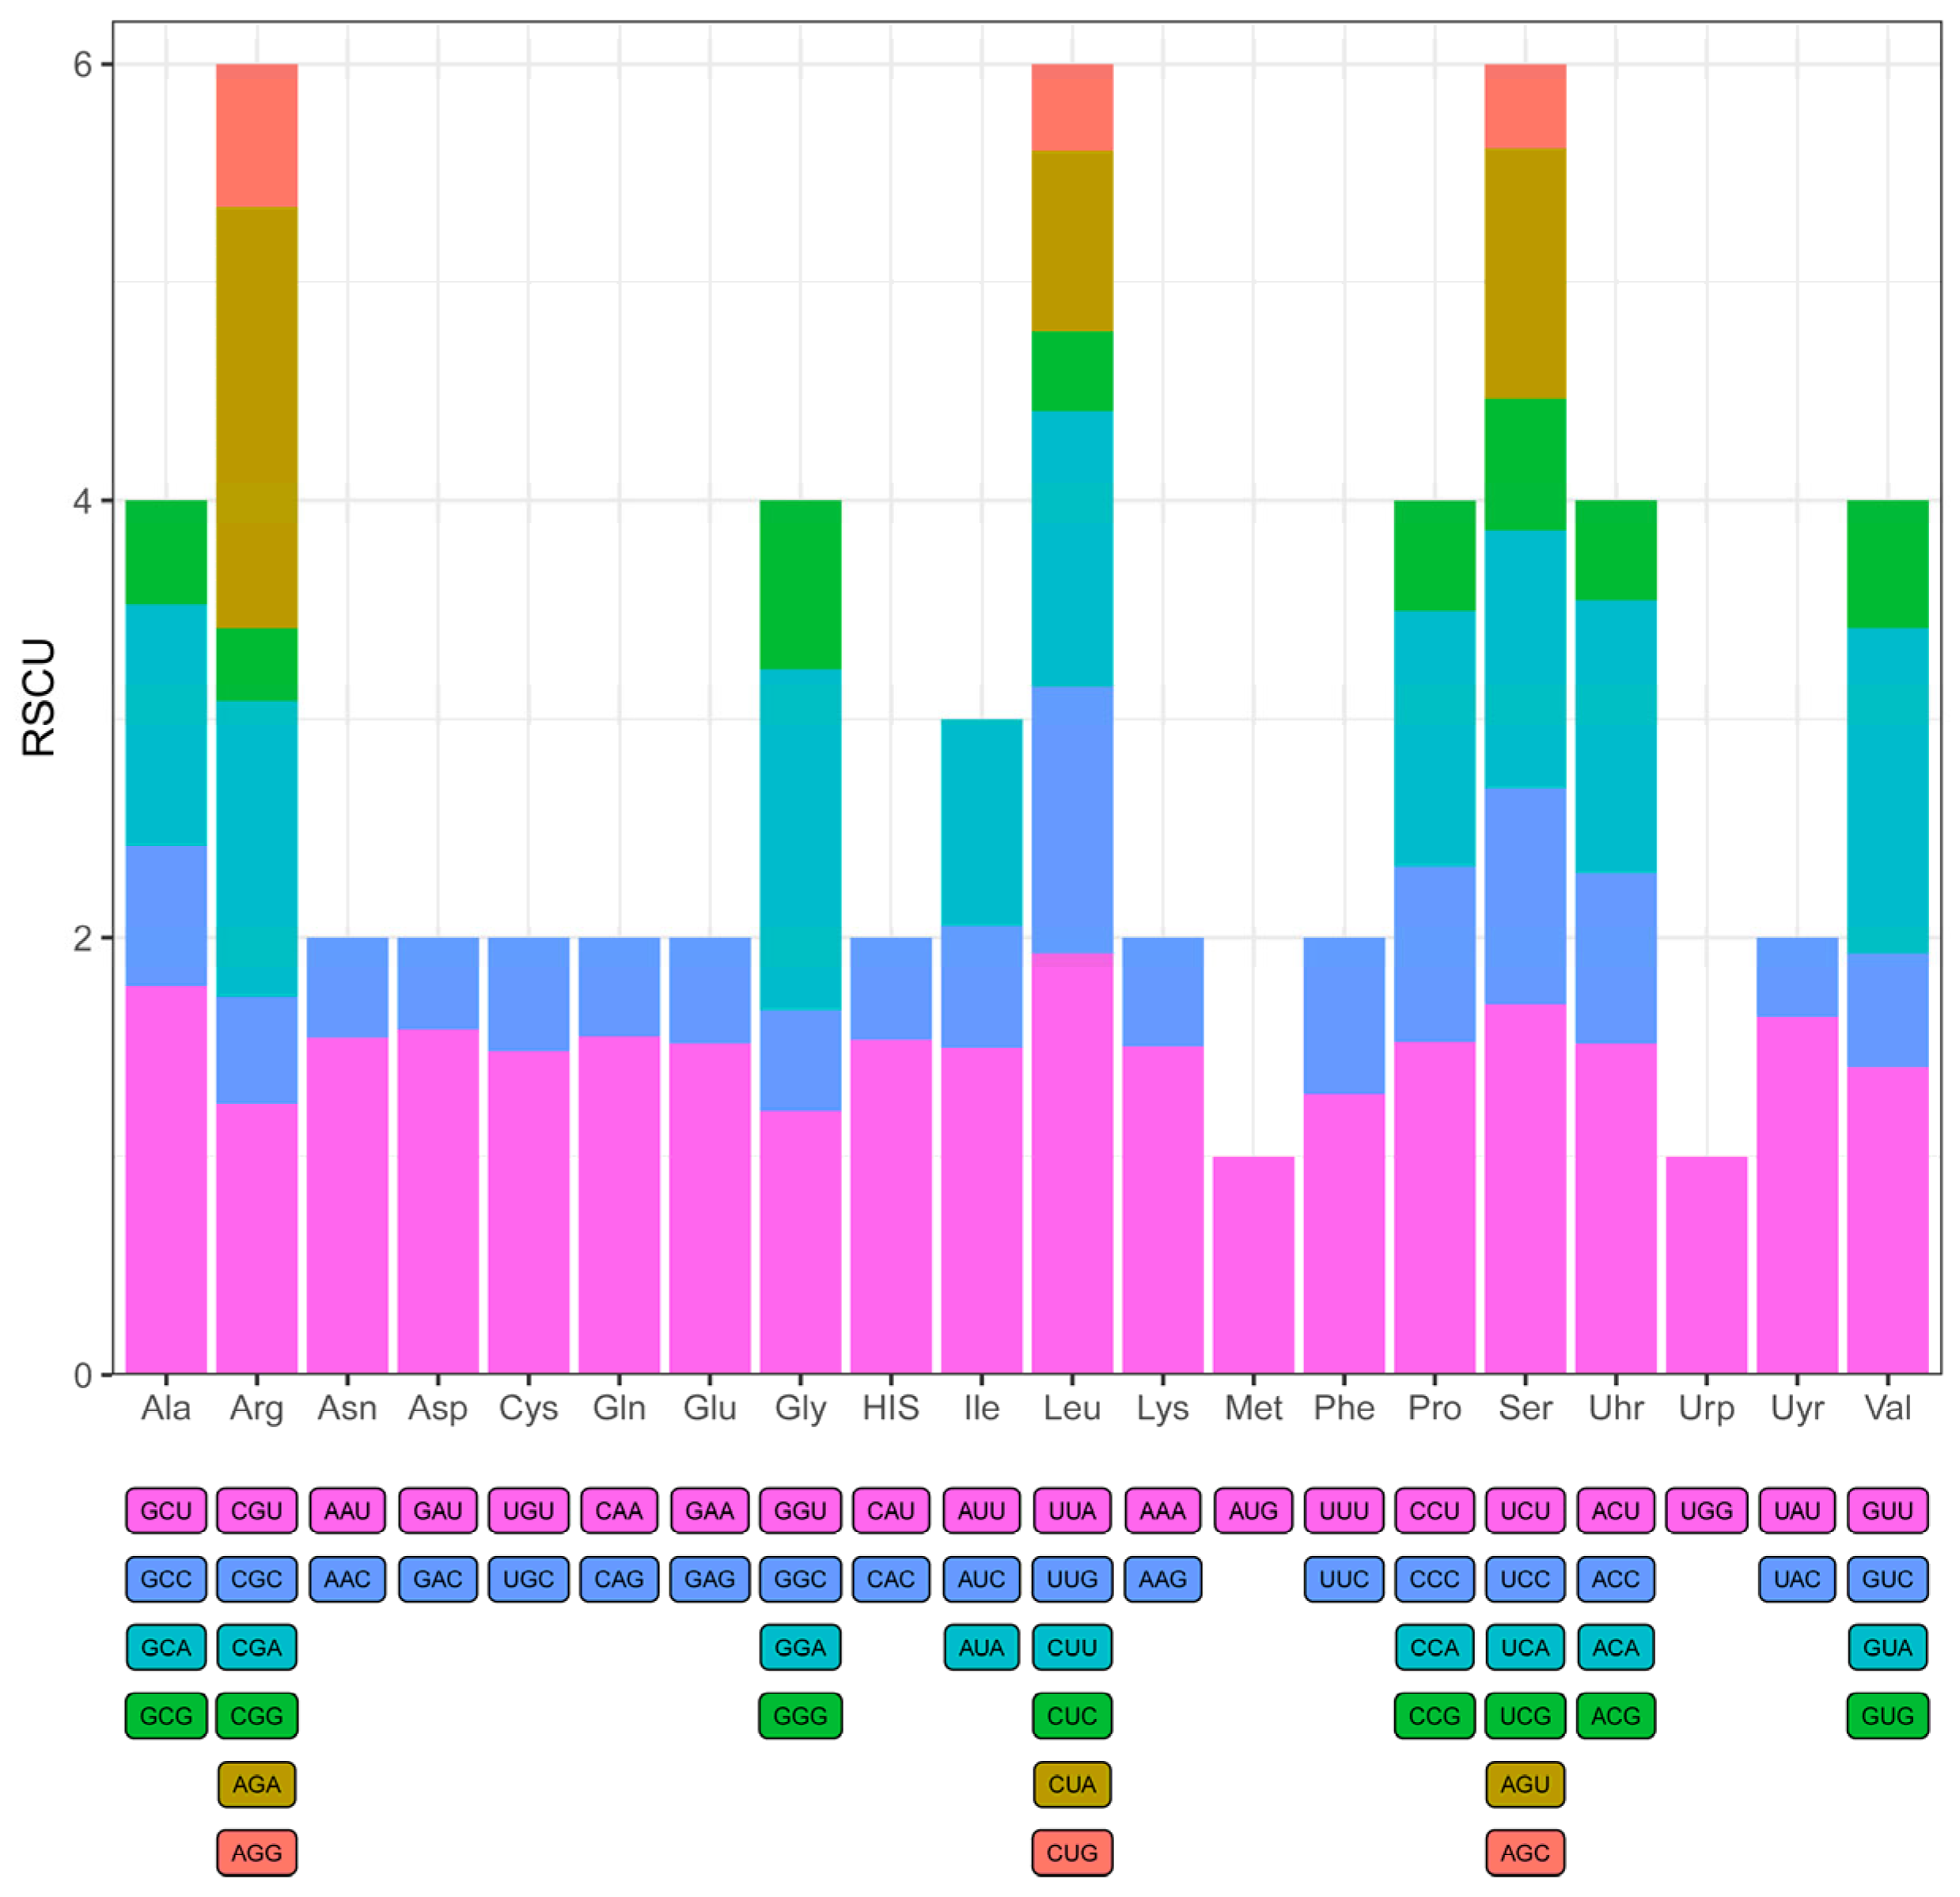Click the Leu x-axis label
This screenshot has height=1897, width=1960.
tap(1072, 1408)
